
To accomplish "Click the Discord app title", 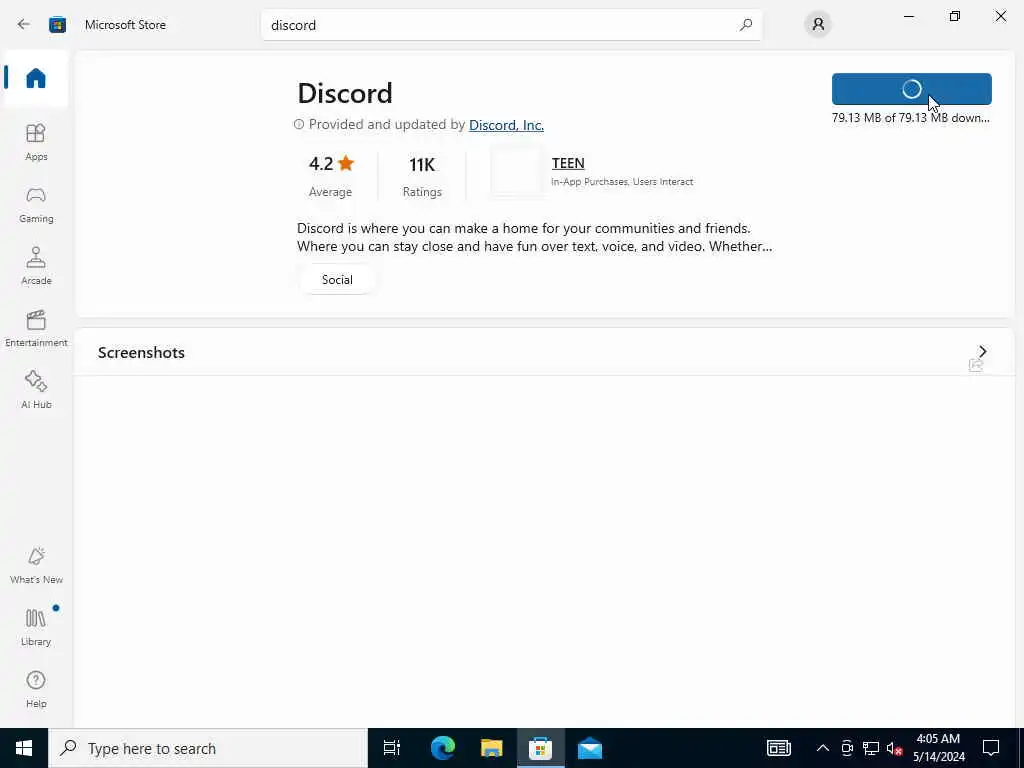I will pos(345,93).
